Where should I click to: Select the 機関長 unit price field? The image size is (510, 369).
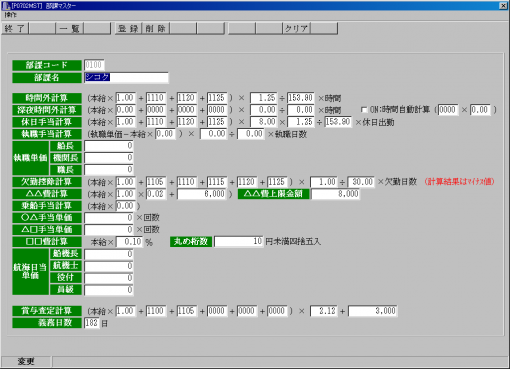(x=109, y=158)
